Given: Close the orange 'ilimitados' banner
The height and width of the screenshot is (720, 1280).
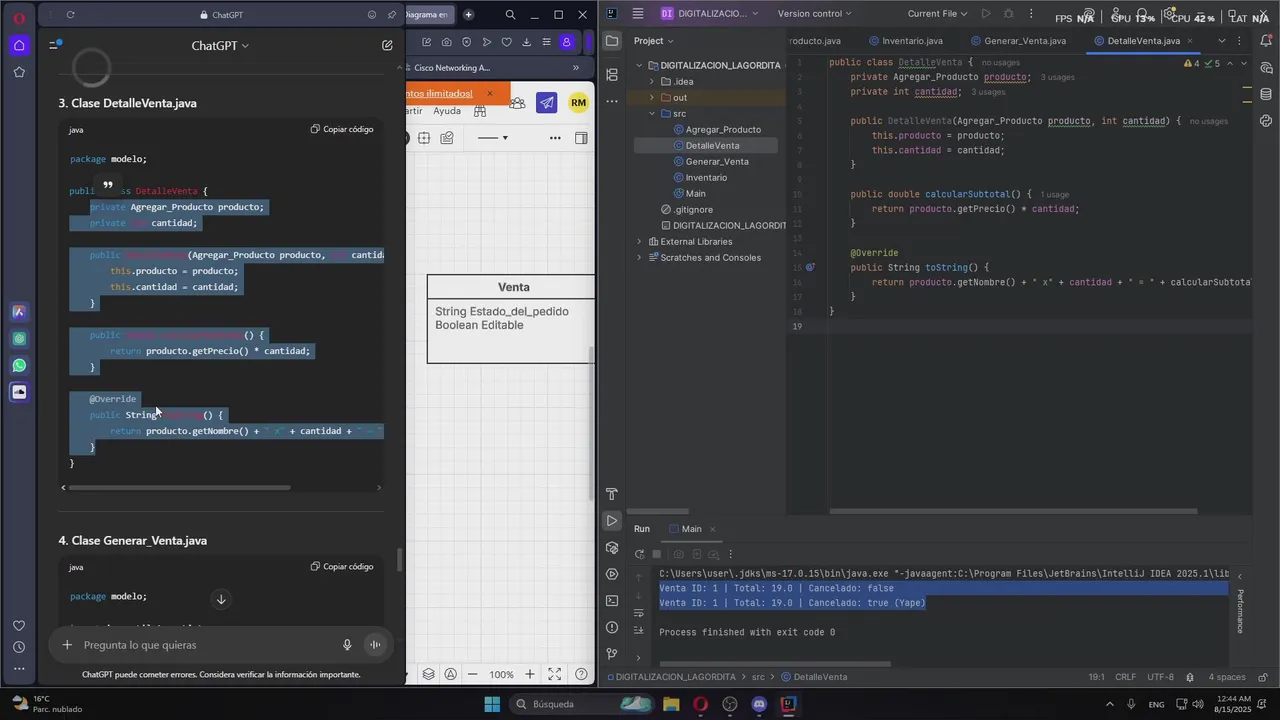Looking at the screenshot, I should point(489,94).
